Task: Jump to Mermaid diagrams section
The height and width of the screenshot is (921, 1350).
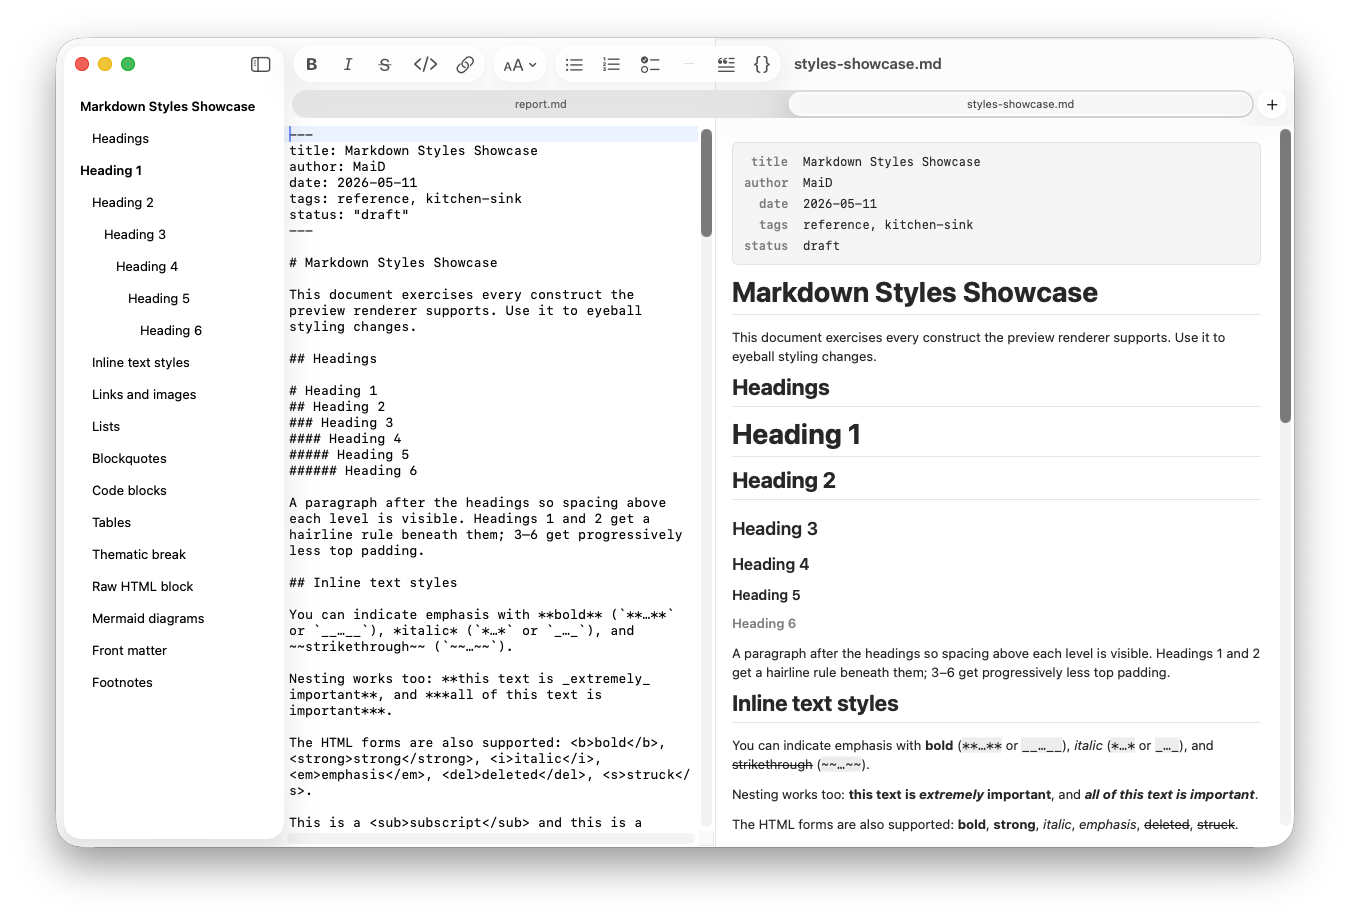Action: [x=148, y=618]
